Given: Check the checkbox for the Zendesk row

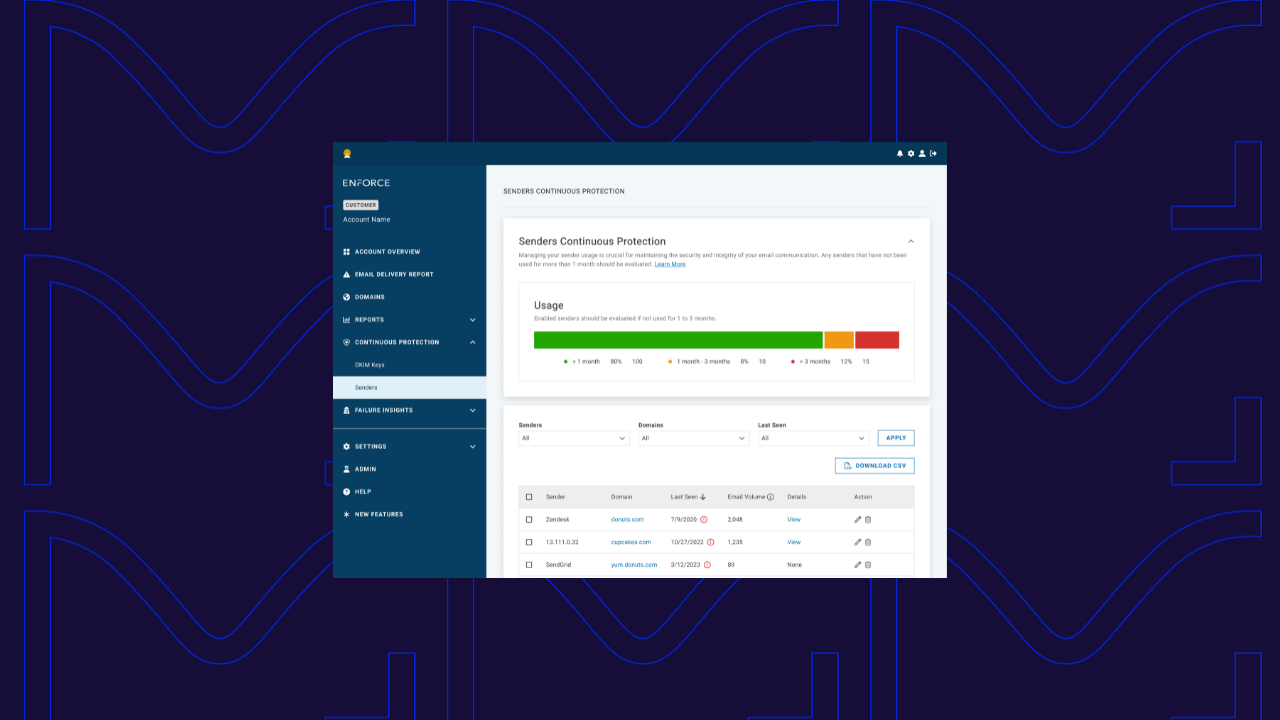Looking at the screenshot, I should point(529,519).
